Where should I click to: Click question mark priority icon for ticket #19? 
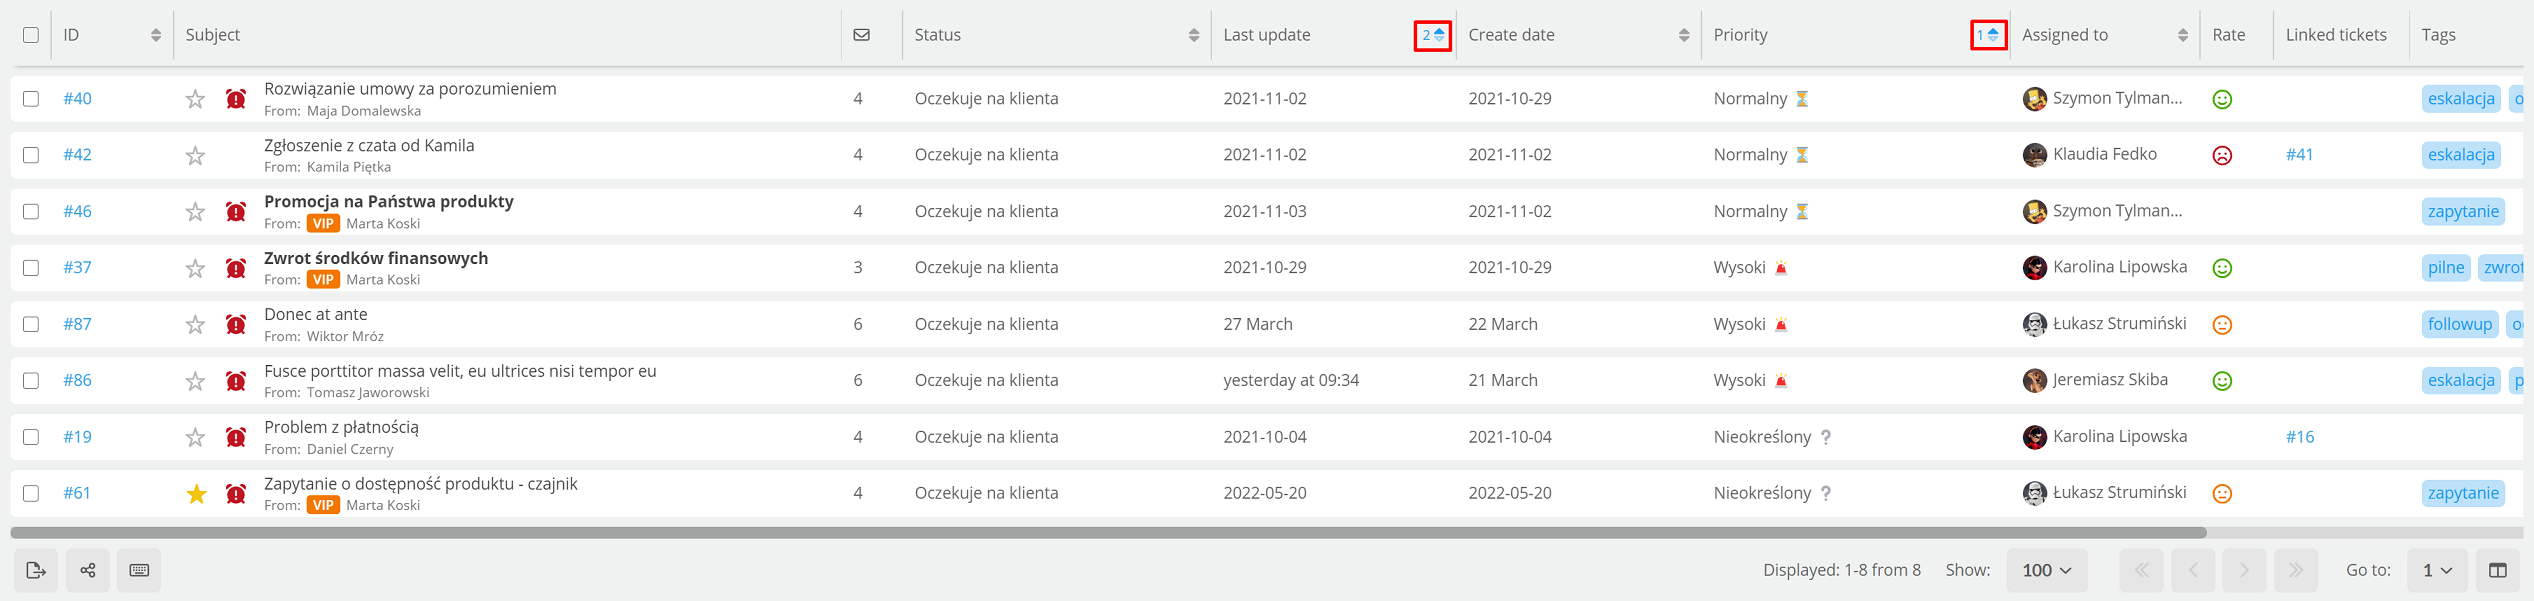(1826, 437)
